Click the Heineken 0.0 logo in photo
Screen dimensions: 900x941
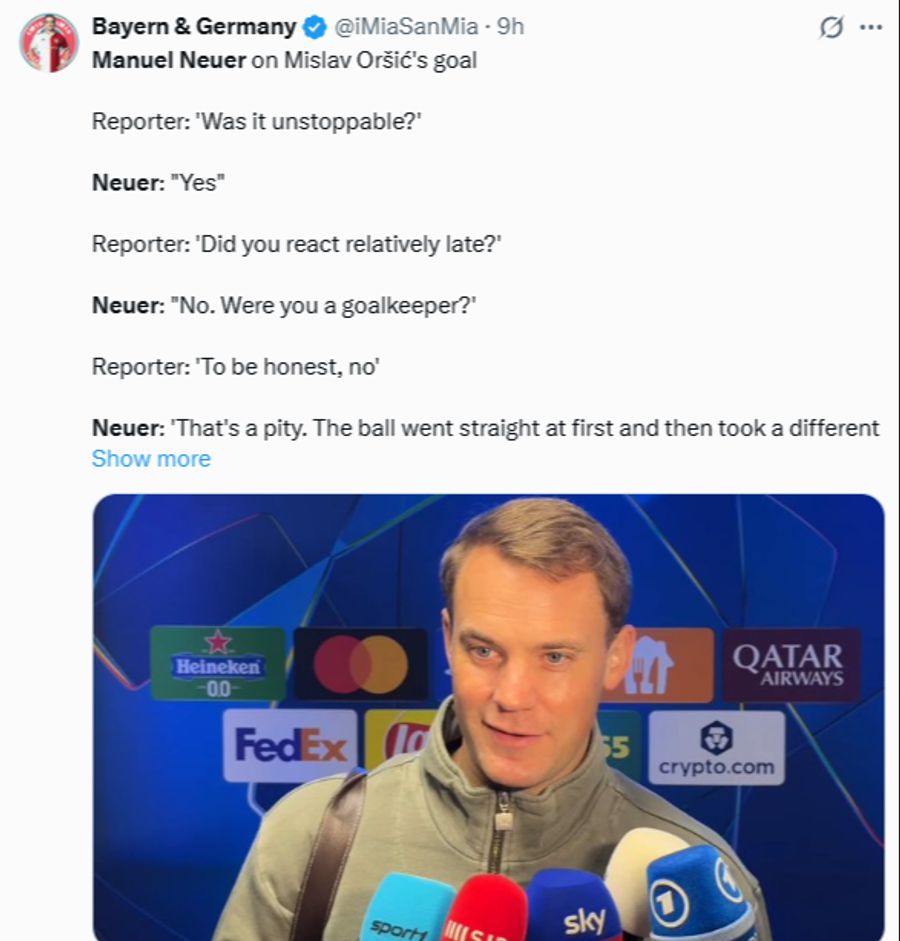coord(217,663)
